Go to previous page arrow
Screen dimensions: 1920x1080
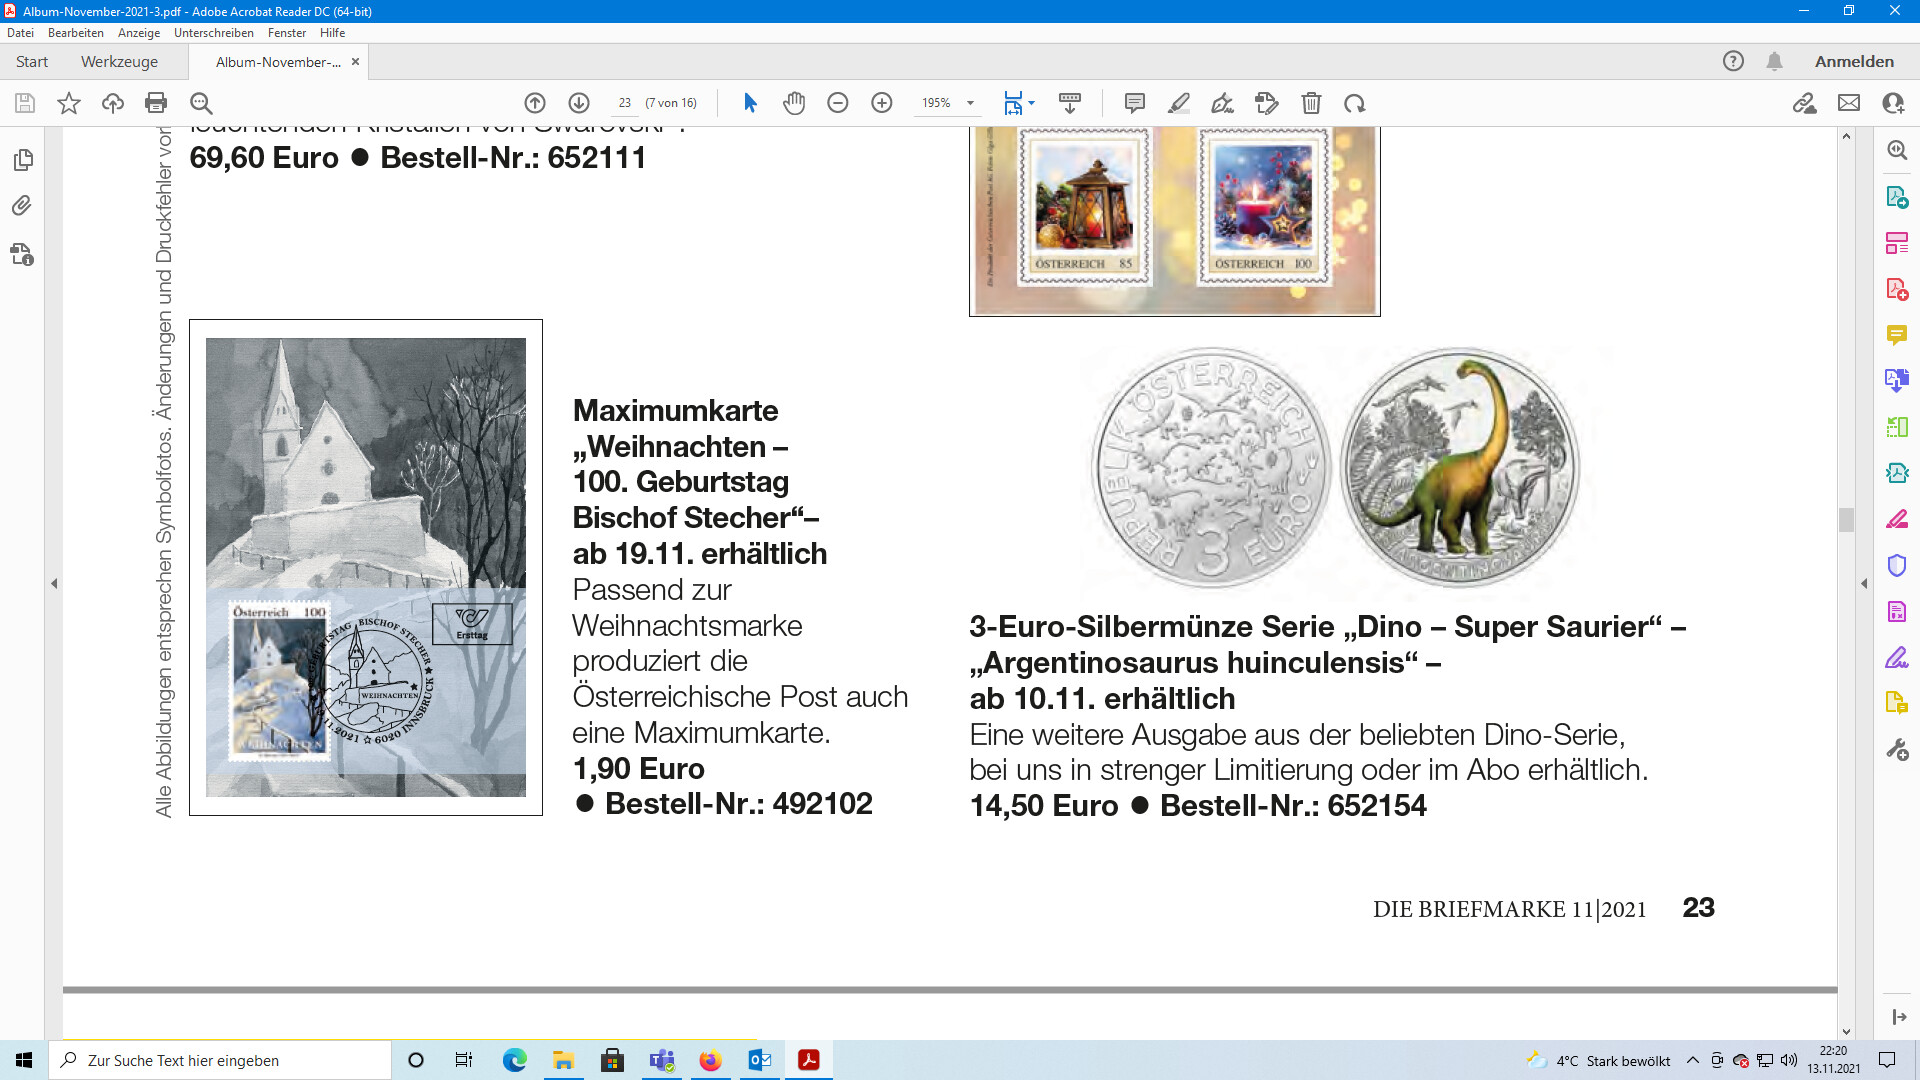(535, 103)
